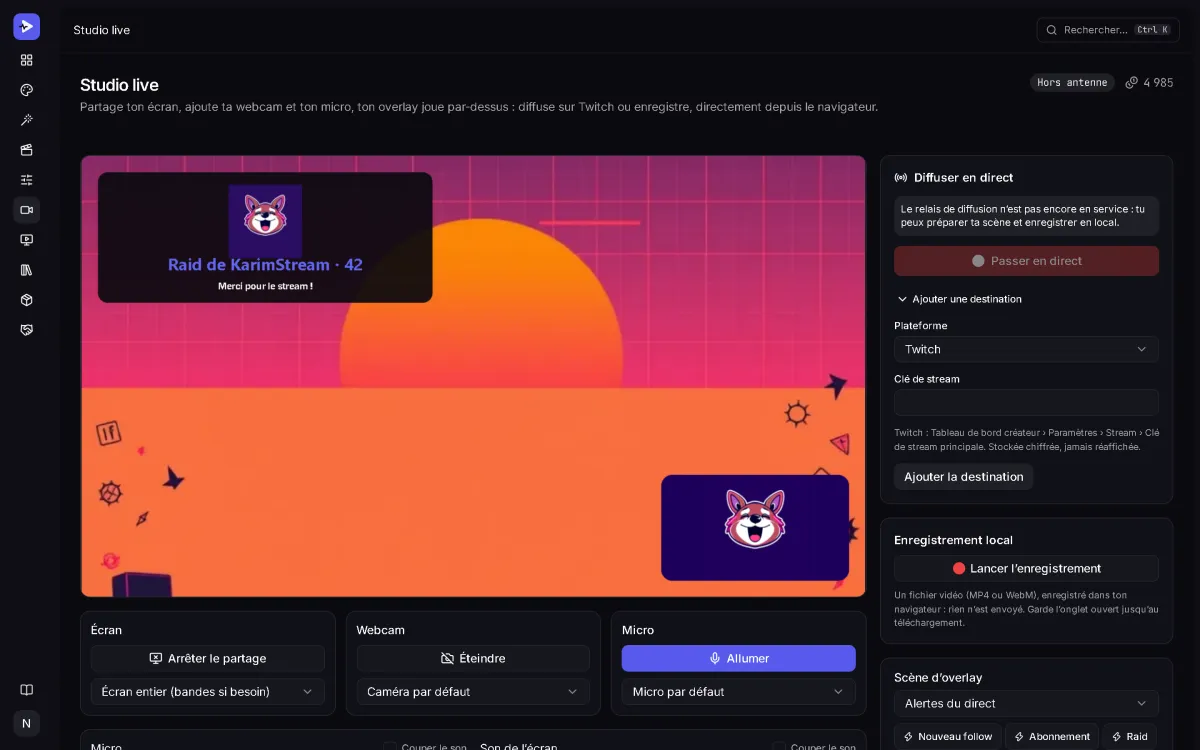Open the Alertes du direct scene dropdown
This screenshot has width=1200, height=750.
(1026, 703)
